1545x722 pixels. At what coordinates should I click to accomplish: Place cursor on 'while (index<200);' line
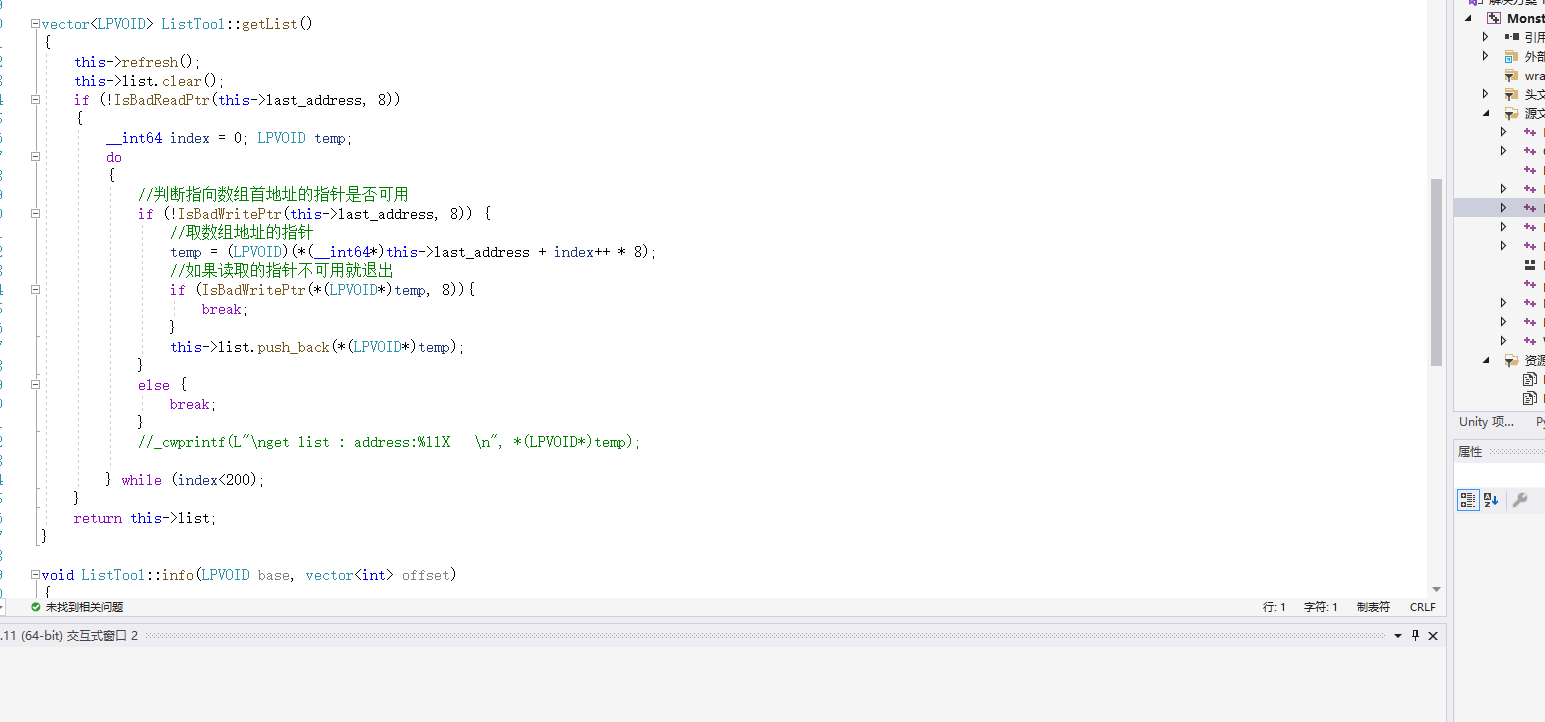pyautogui.click(x=193, y=480)
